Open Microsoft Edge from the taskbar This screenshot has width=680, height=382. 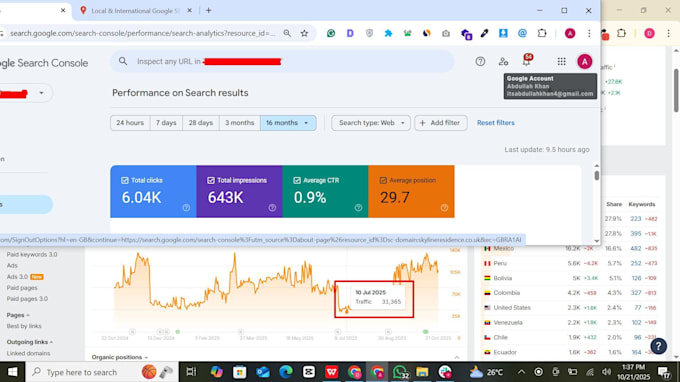[x=286, y=372]
